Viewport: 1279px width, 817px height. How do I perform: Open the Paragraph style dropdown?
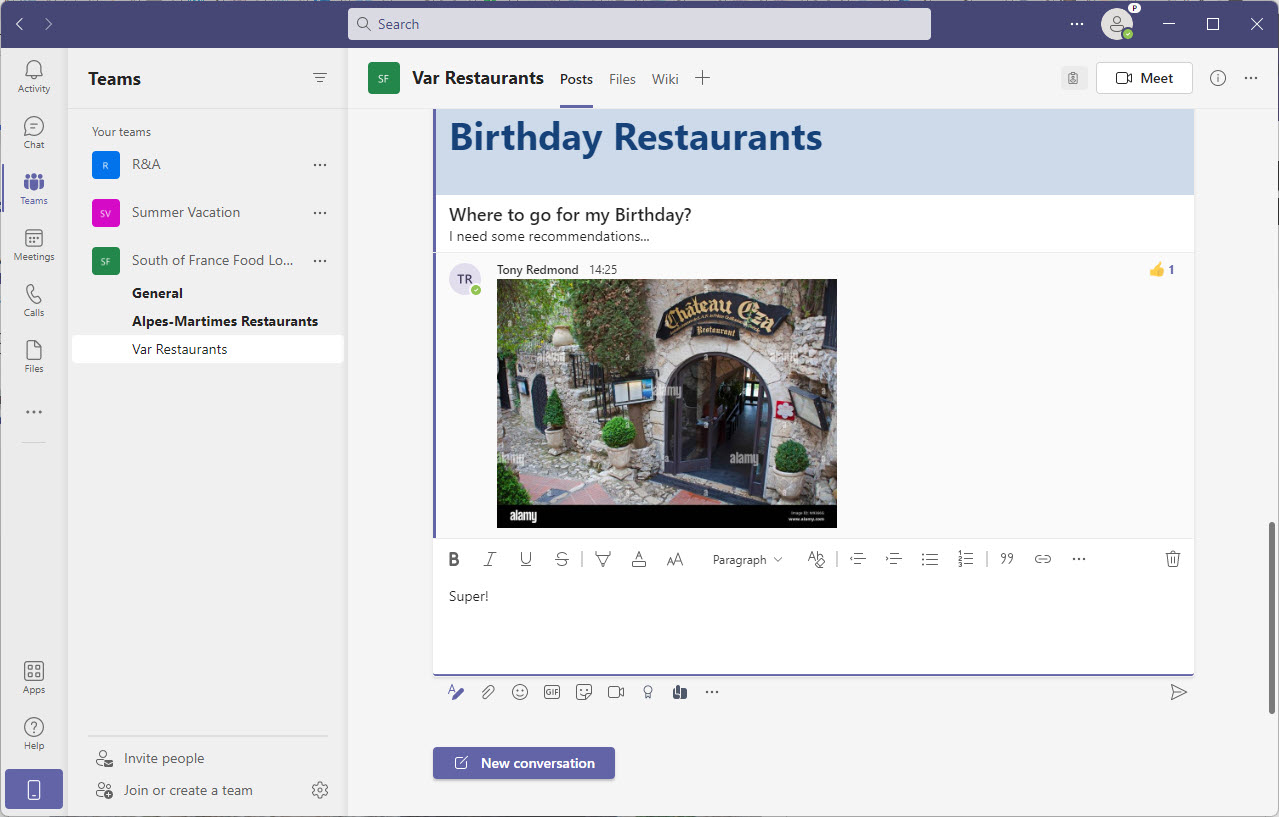(x=746, y=559)
